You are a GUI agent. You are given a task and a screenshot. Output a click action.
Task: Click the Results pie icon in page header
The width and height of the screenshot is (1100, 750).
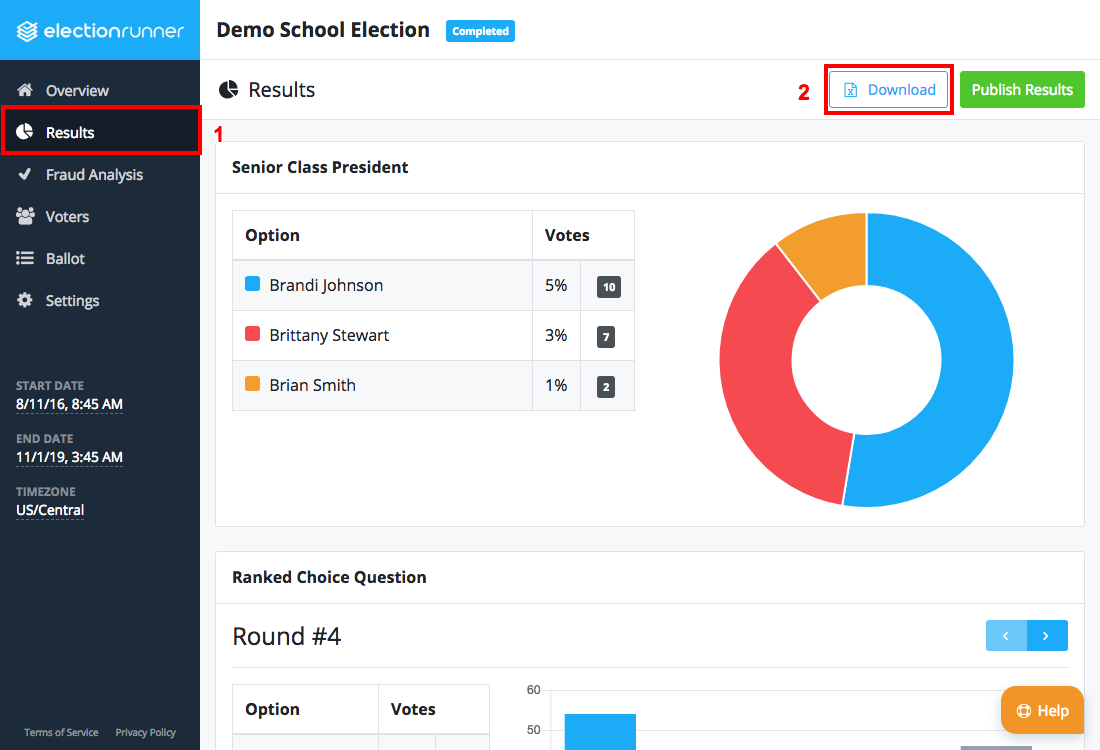tap(231, 89)
